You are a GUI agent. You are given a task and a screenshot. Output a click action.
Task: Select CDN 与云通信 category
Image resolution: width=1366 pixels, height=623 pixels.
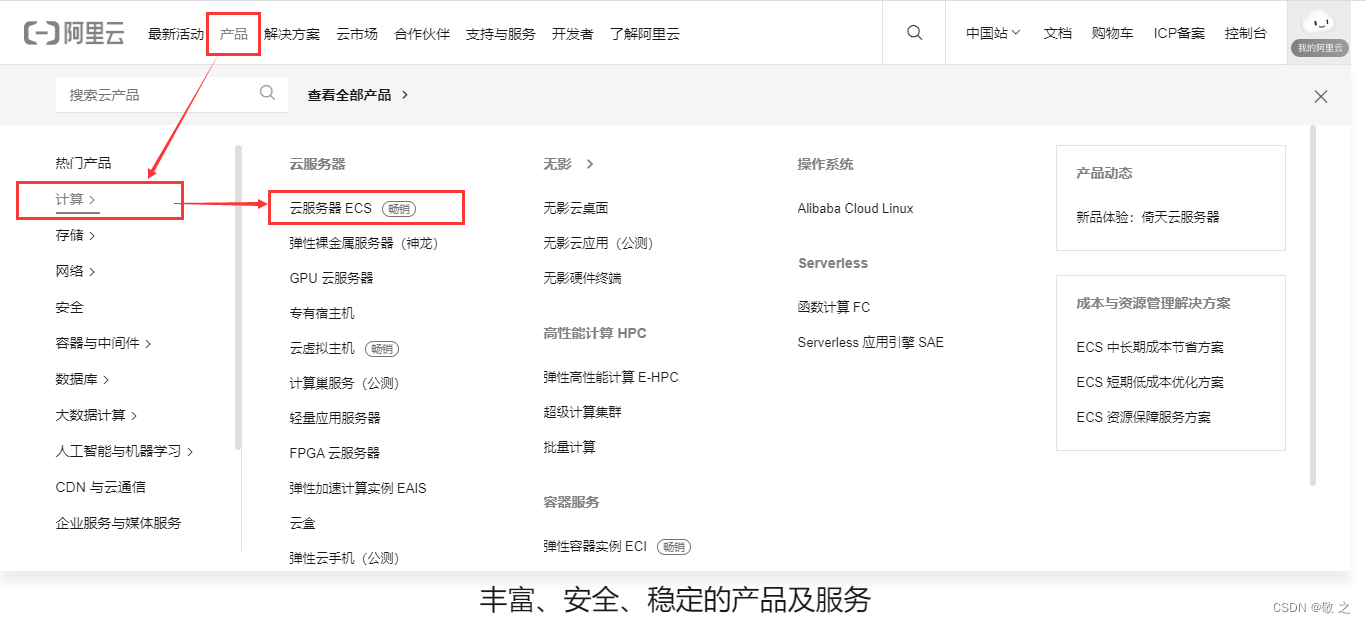coord(100,488)
